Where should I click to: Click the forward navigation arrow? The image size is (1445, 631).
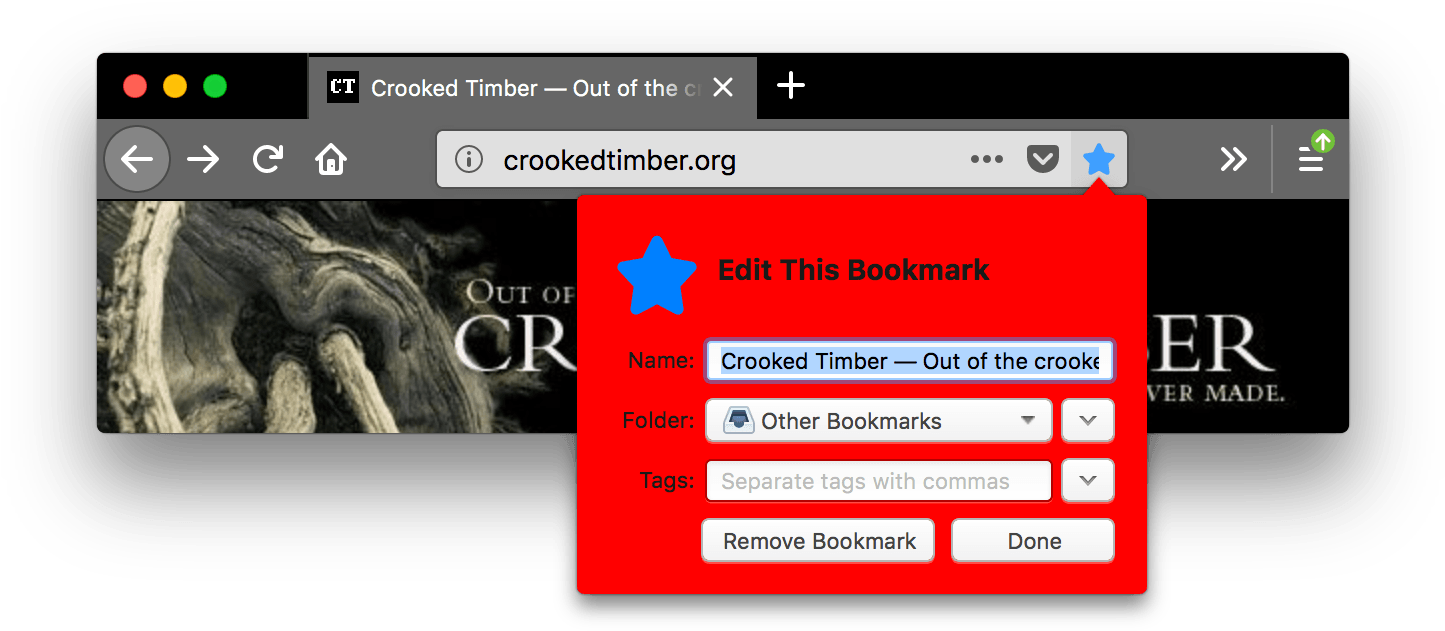pos(203,159)
